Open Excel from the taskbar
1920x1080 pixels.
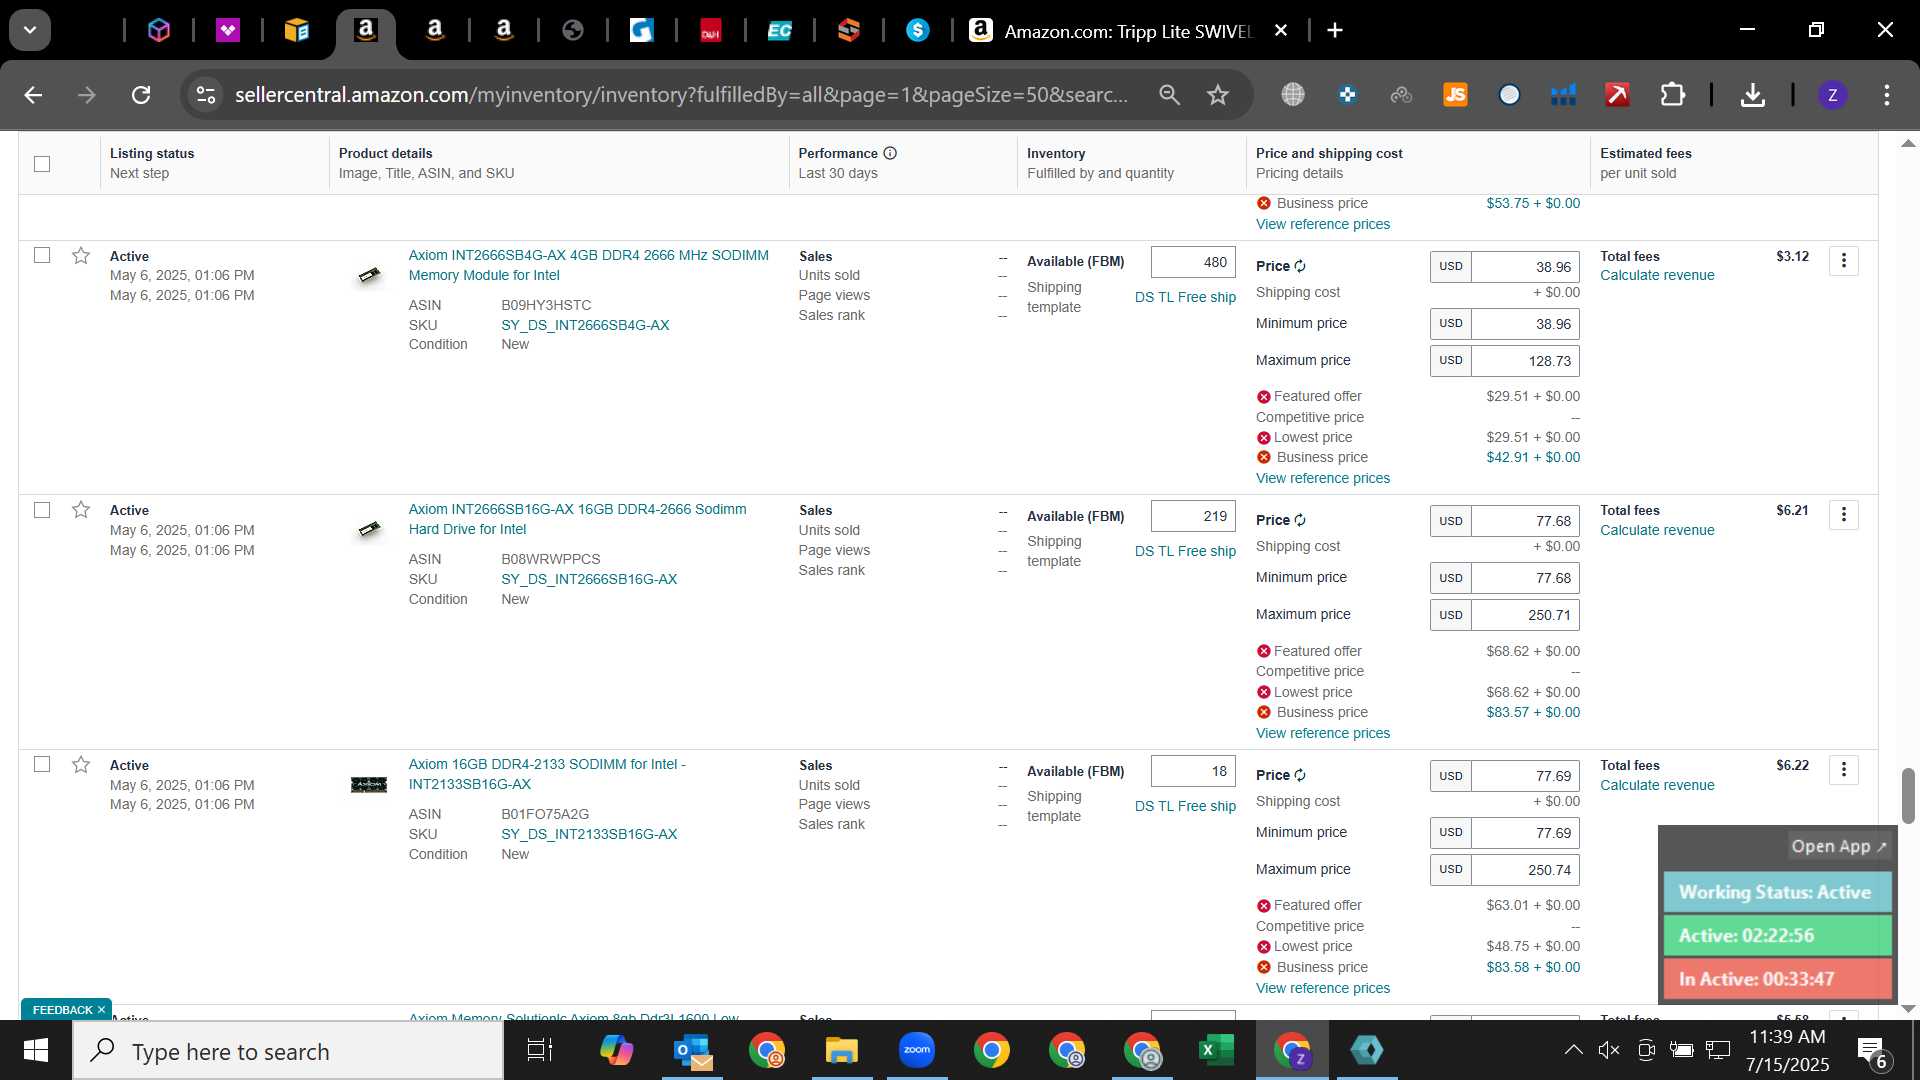tap(1216, 1051)
